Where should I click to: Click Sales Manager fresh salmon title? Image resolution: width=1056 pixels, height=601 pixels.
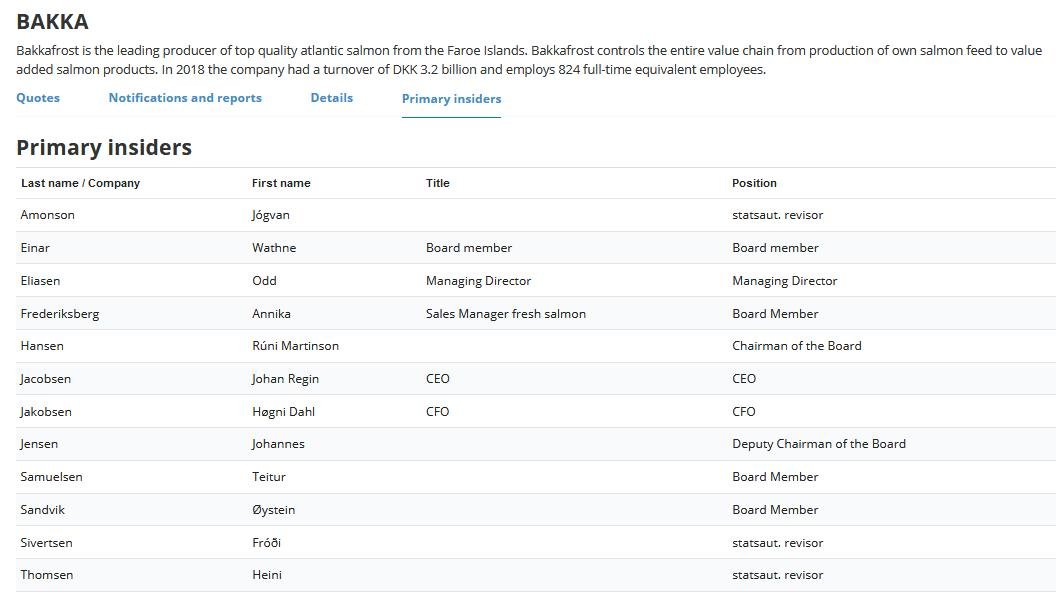[x=505, y=314]
